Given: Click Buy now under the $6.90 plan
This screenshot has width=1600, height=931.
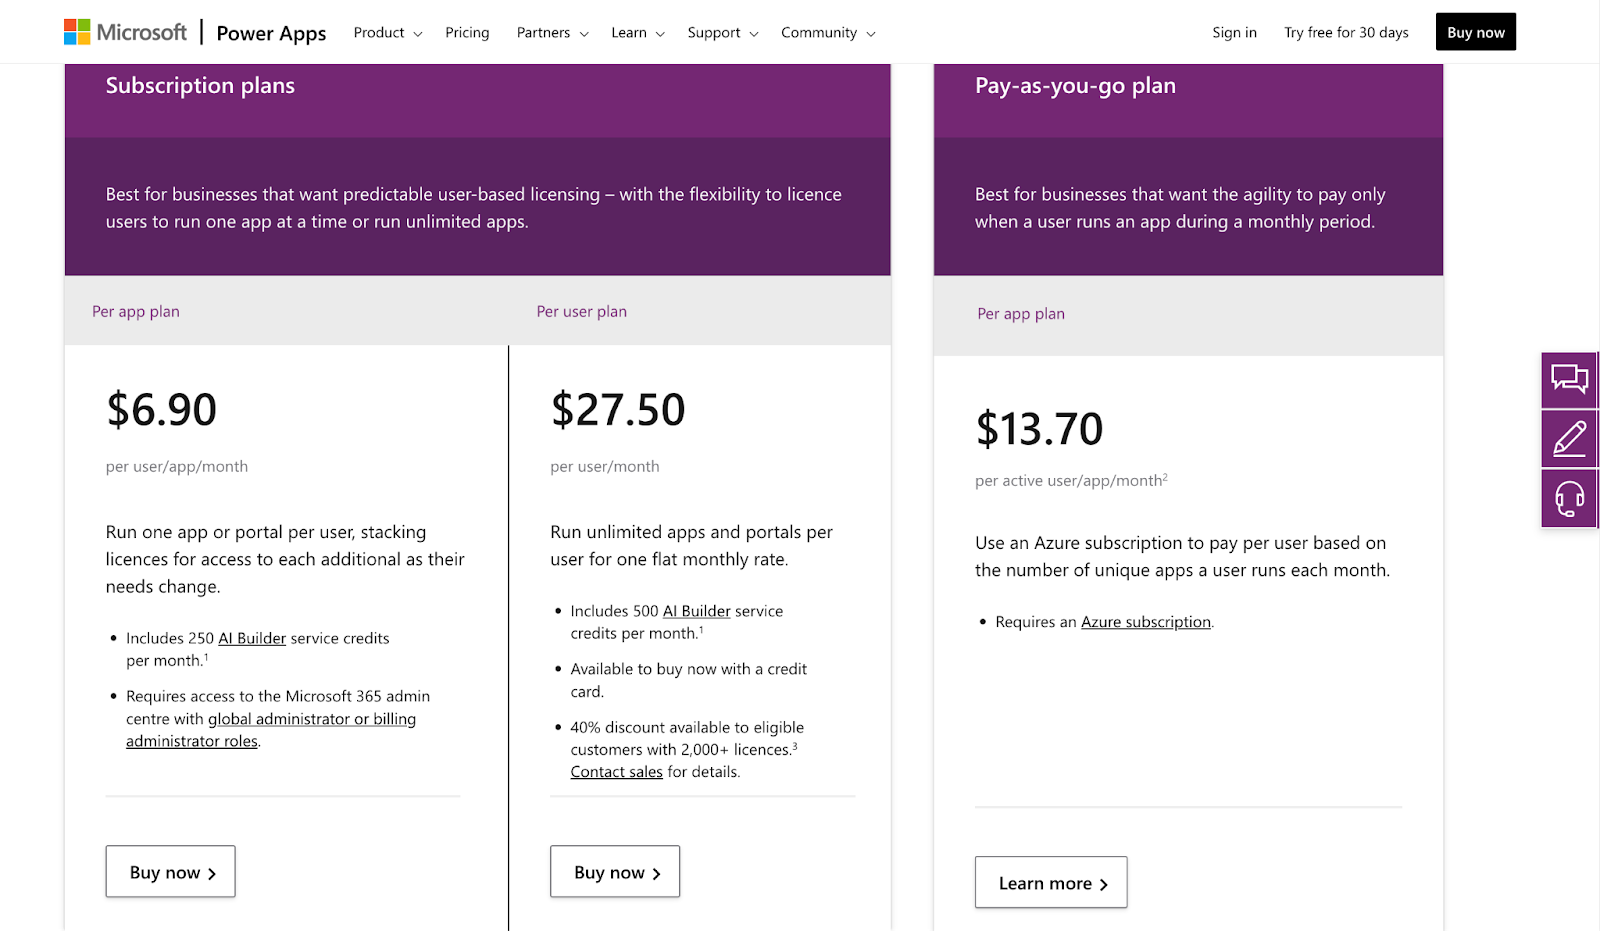Looking at the screenshot, I should [171, 872].
